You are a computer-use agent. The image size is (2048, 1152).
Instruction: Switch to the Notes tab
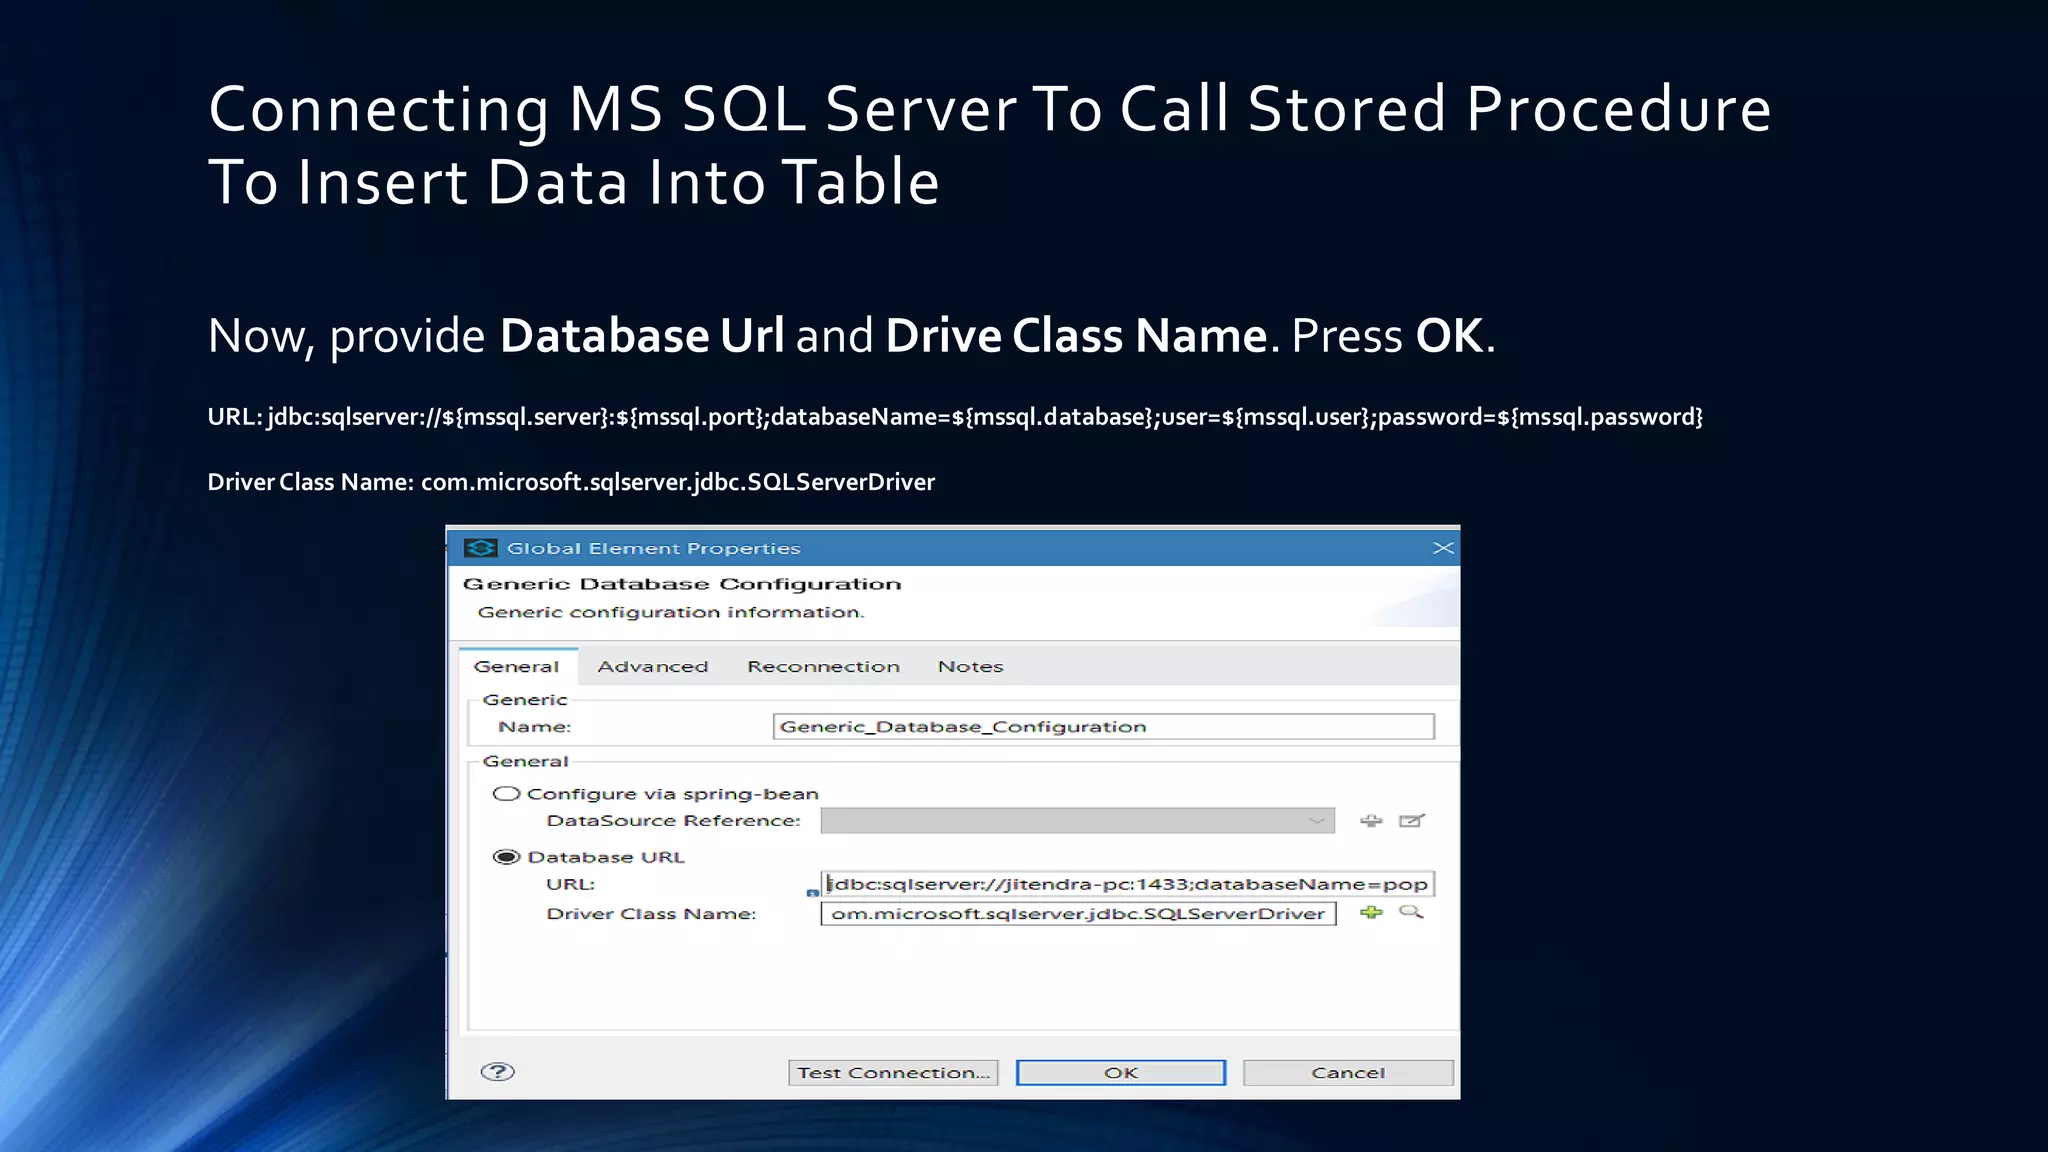click(970, 666)
